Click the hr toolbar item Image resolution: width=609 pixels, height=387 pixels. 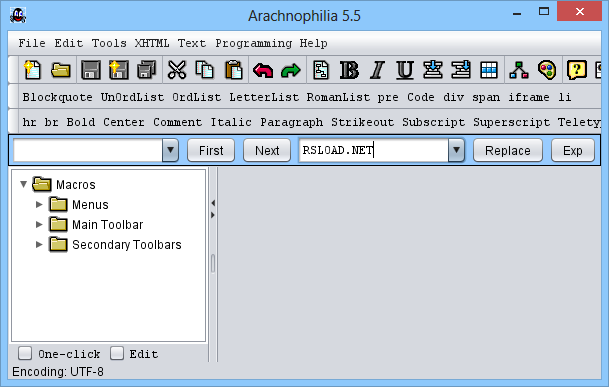(30, 122)
